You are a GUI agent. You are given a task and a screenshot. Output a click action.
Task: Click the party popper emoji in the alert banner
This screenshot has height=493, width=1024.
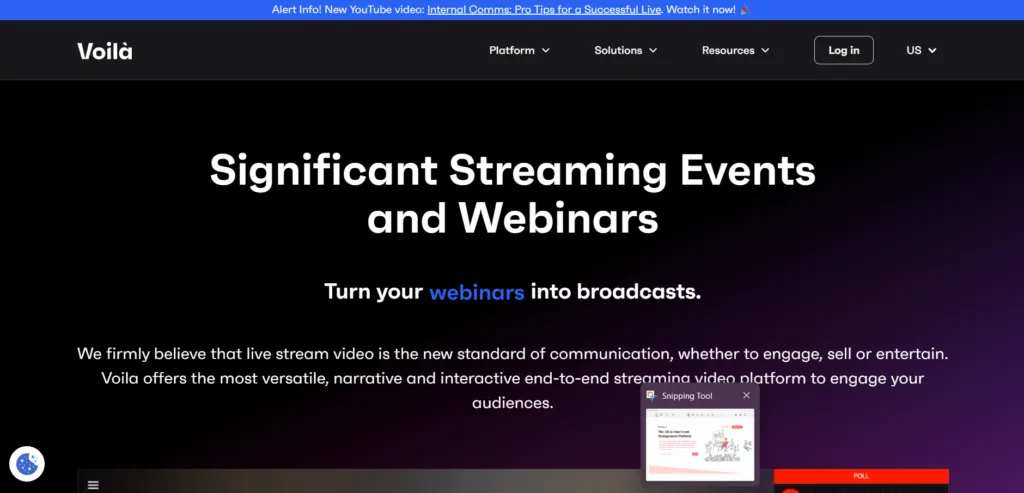(x=745, y=10)
